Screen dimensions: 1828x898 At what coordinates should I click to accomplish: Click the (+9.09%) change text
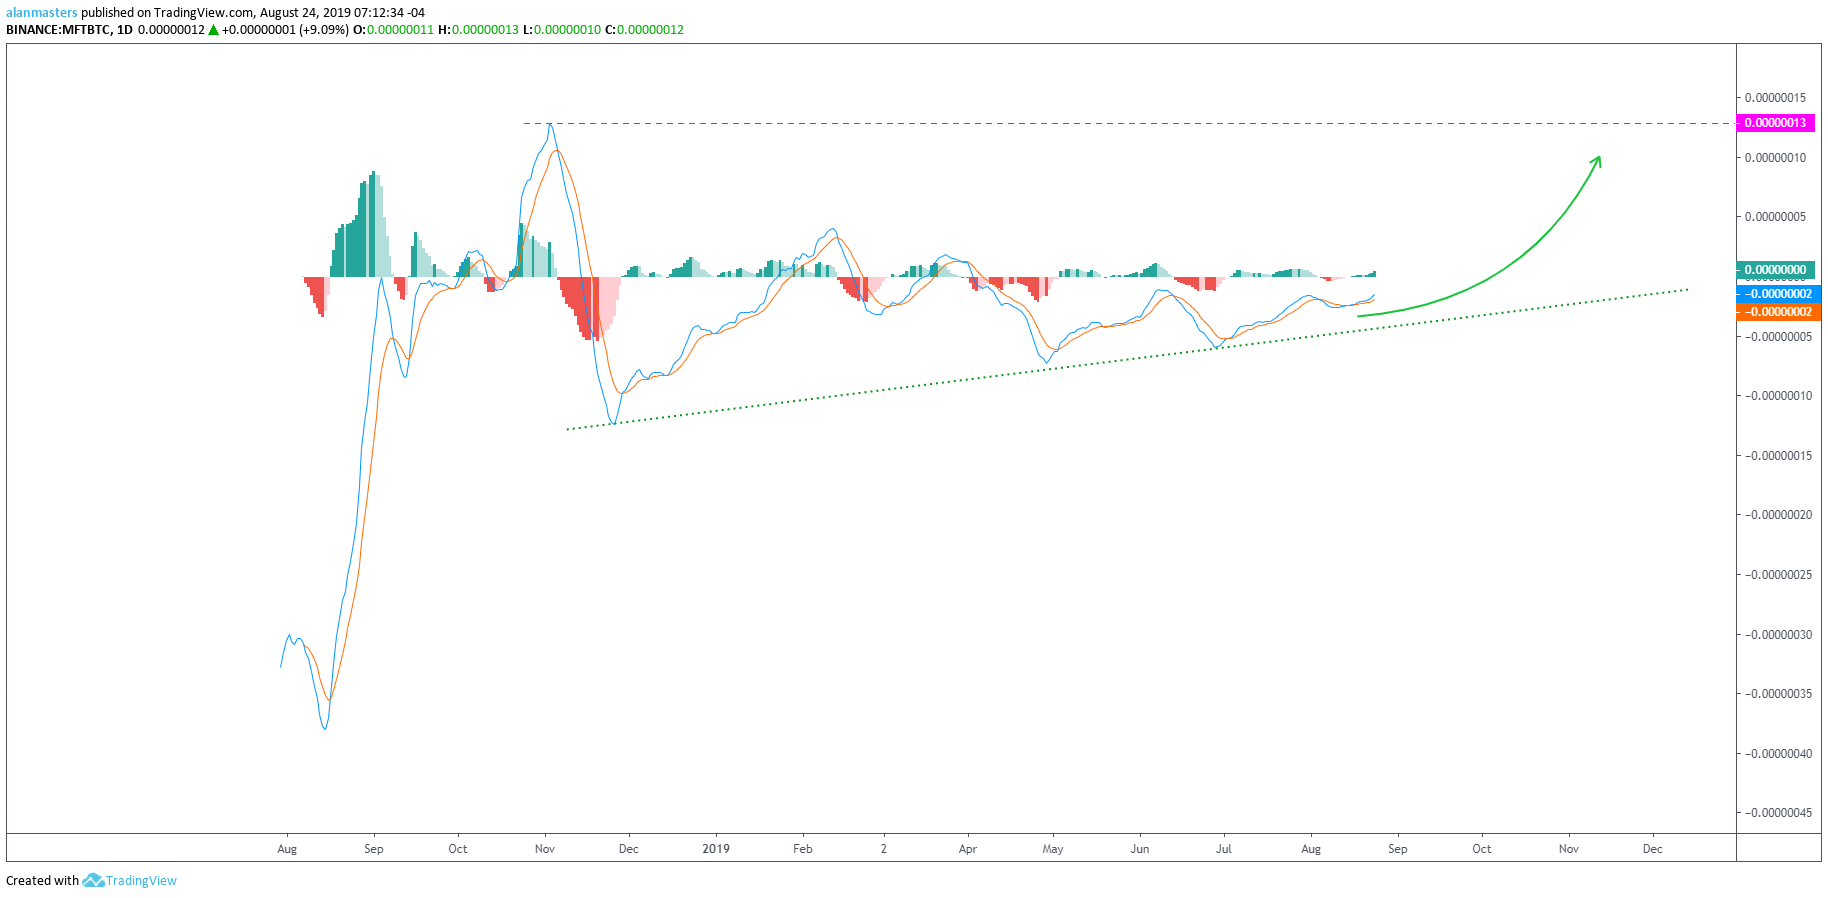324,30
